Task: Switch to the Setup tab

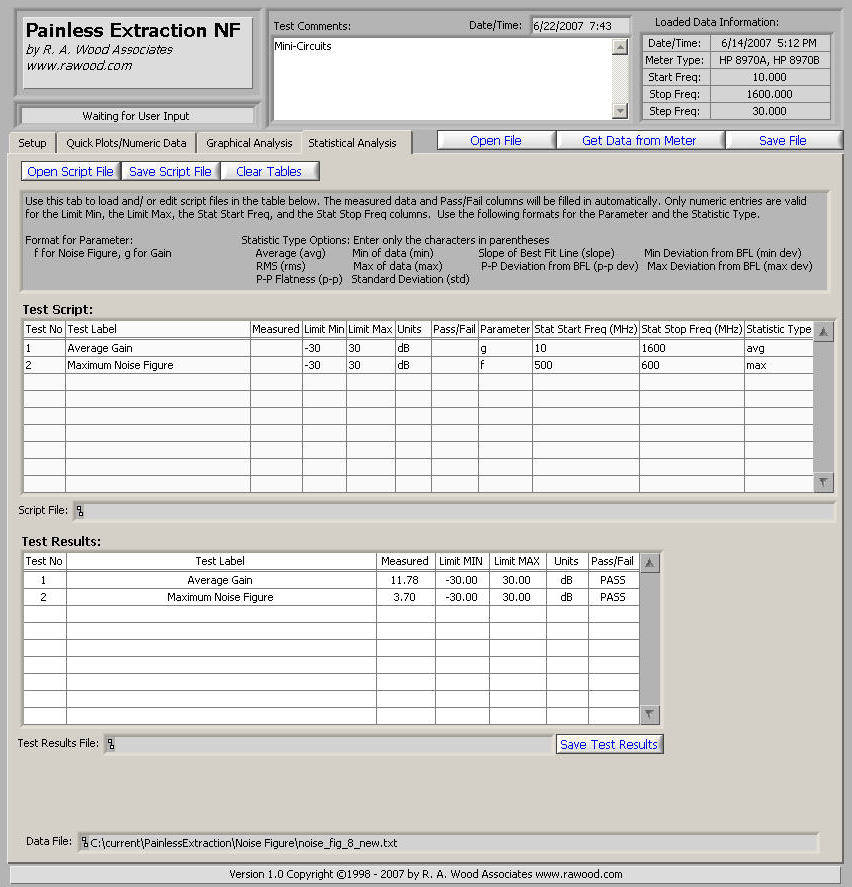Action: tap(32, 143)
